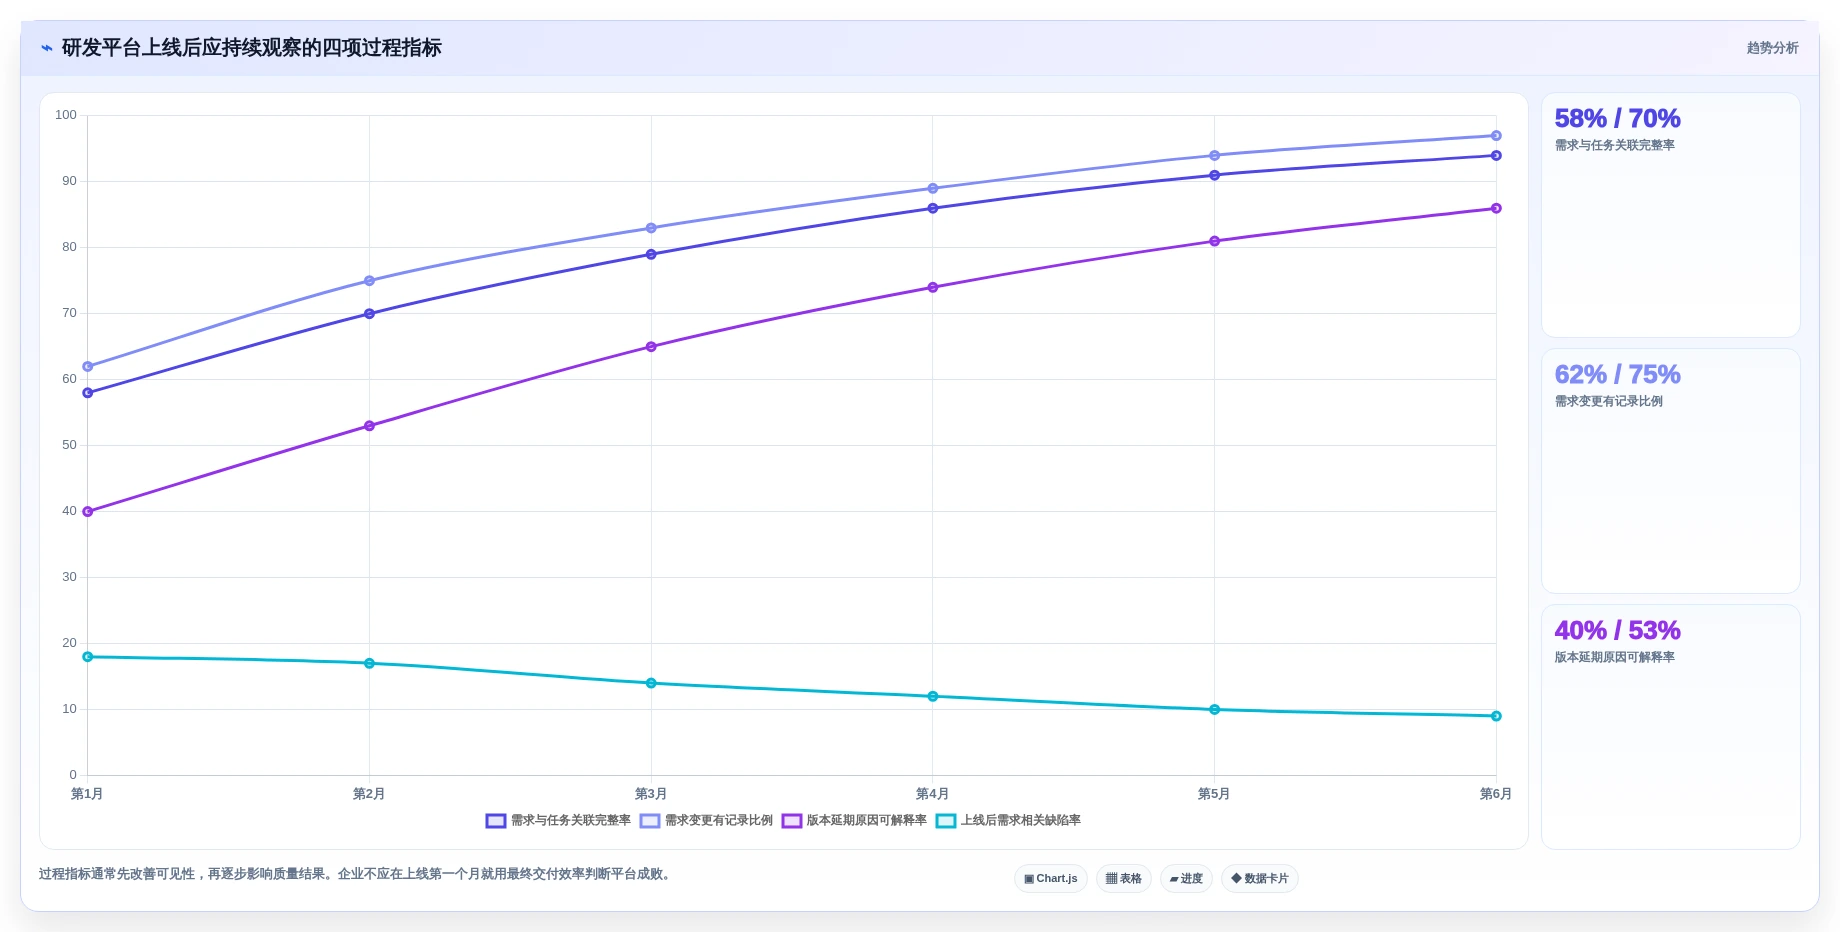The width and height of the screenshot is (1840, 932).
Task: Click the 第6月 point on top line
Action: 1496,136
